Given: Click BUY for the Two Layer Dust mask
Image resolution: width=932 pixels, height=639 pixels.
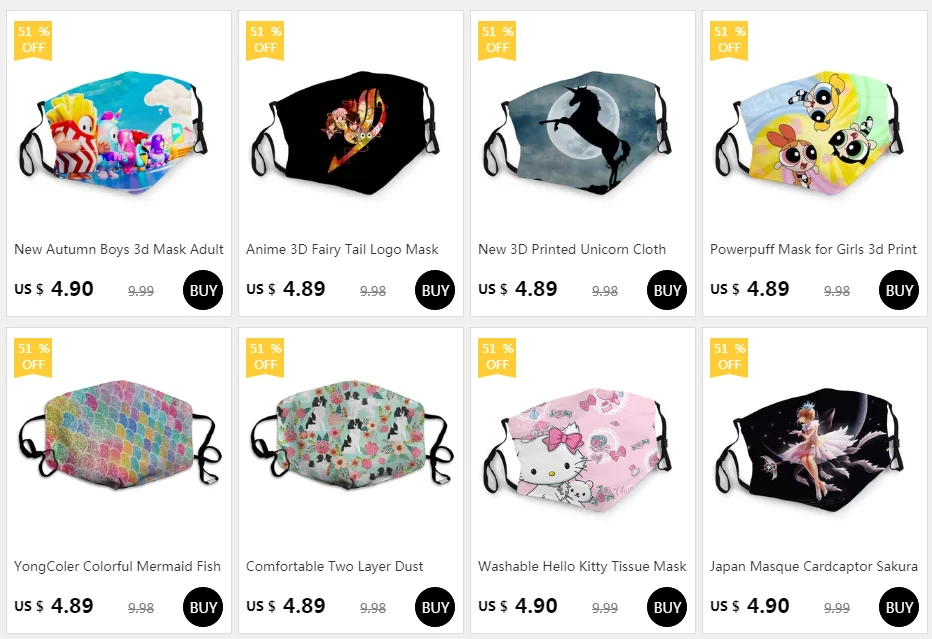Looking at the screenshot, I should point(434,607).
